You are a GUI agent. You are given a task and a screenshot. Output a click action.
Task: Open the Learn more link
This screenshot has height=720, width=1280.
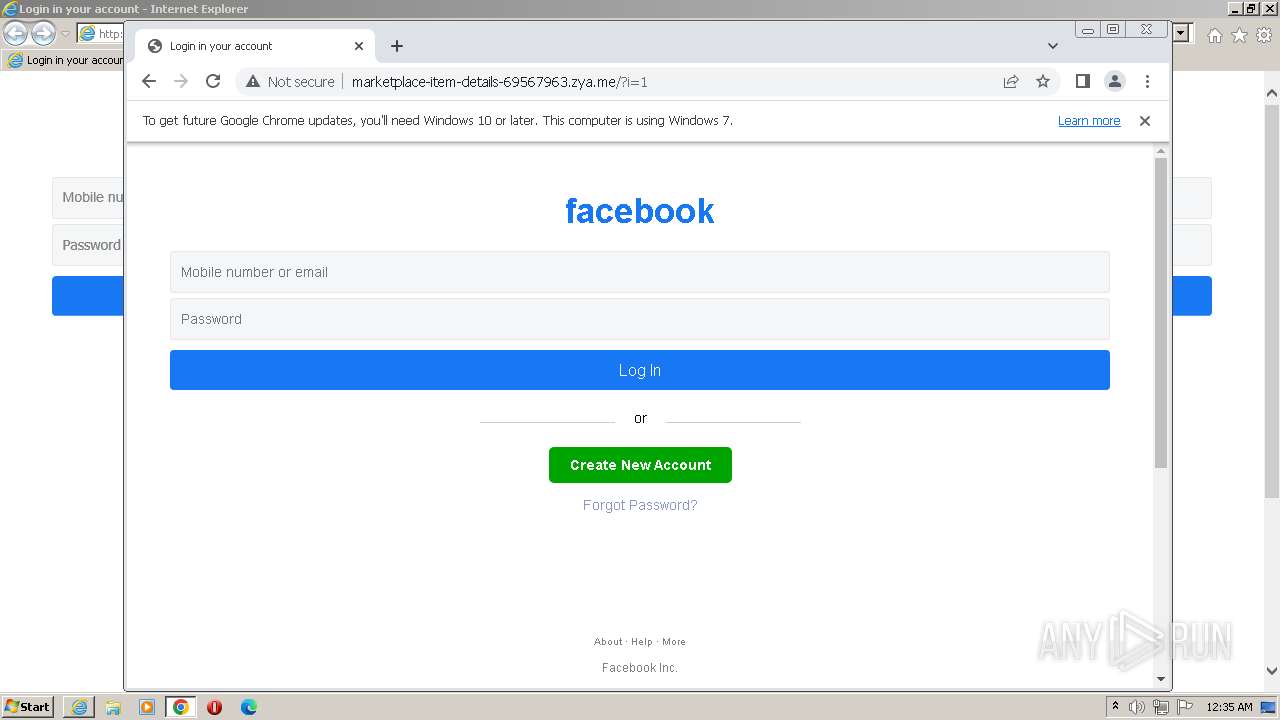pos(1089,121)
